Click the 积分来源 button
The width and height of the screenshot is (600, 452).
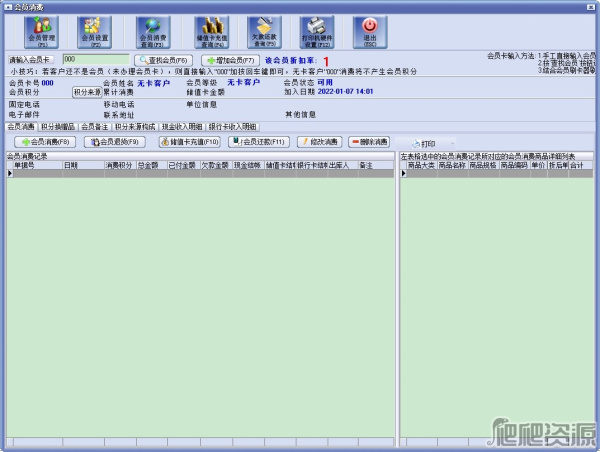[x=87, y=92]
